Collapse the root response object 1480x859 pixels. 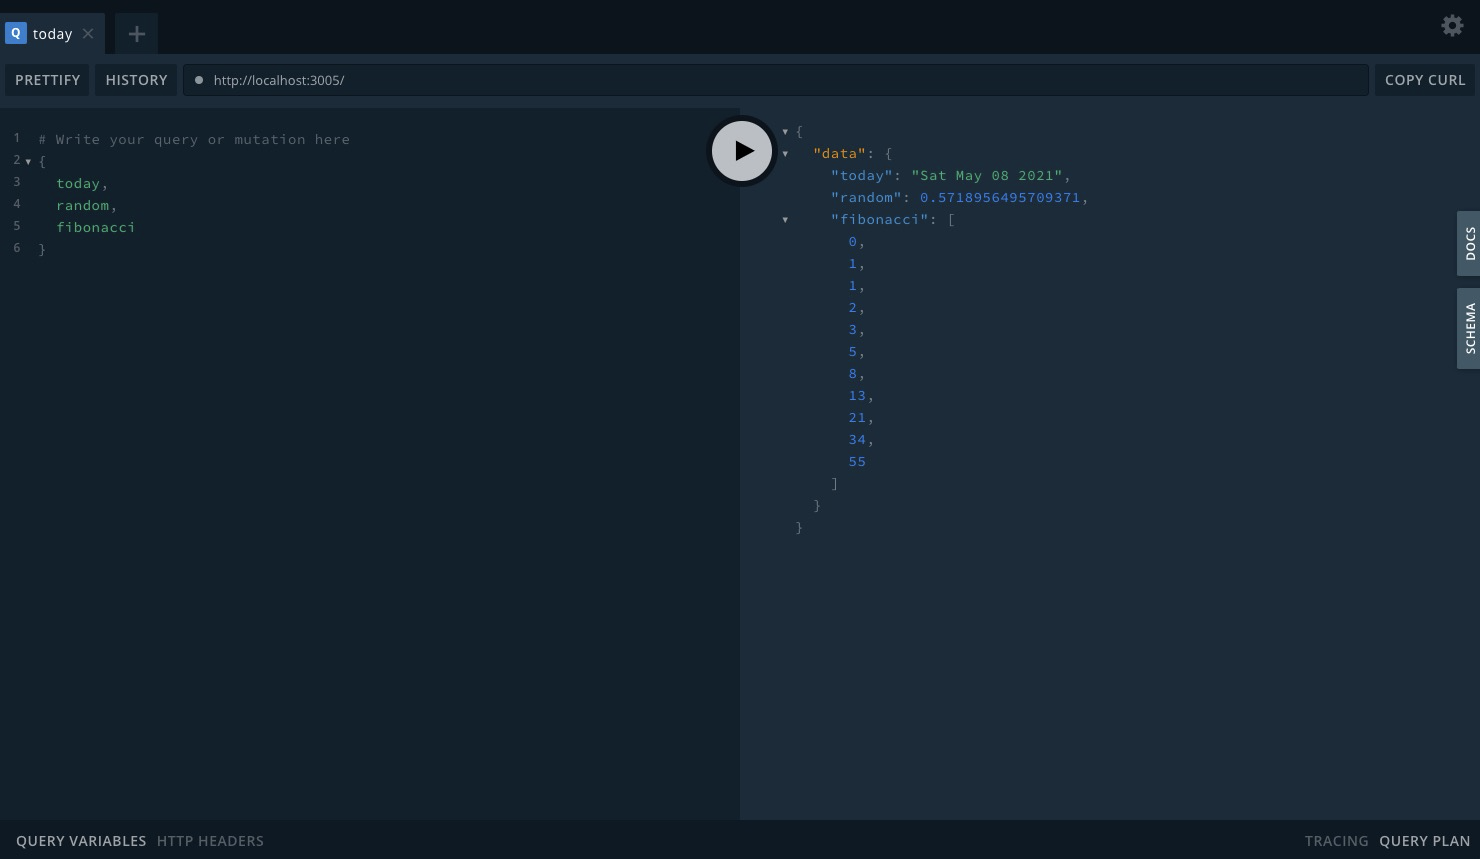click(785, 132)
